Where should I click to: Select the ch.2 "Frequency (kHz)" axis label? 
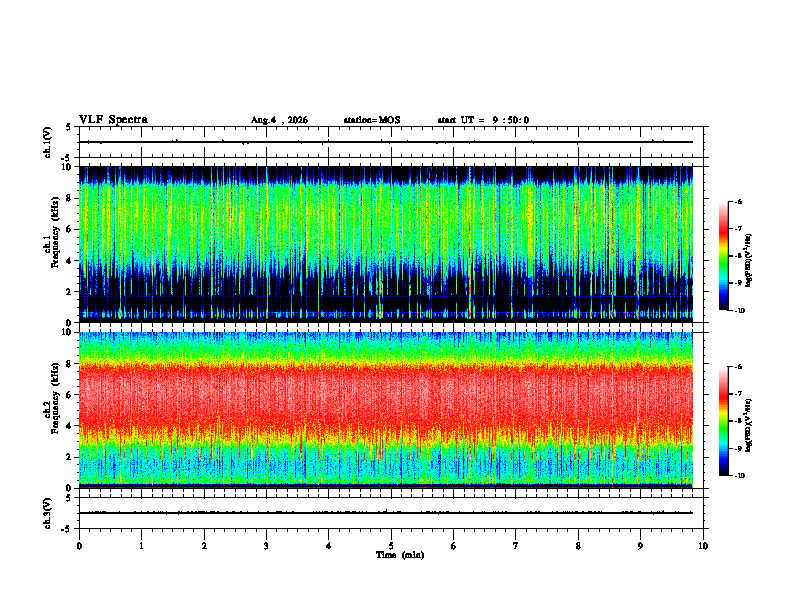pyautogui.click(x=55, y=399)
